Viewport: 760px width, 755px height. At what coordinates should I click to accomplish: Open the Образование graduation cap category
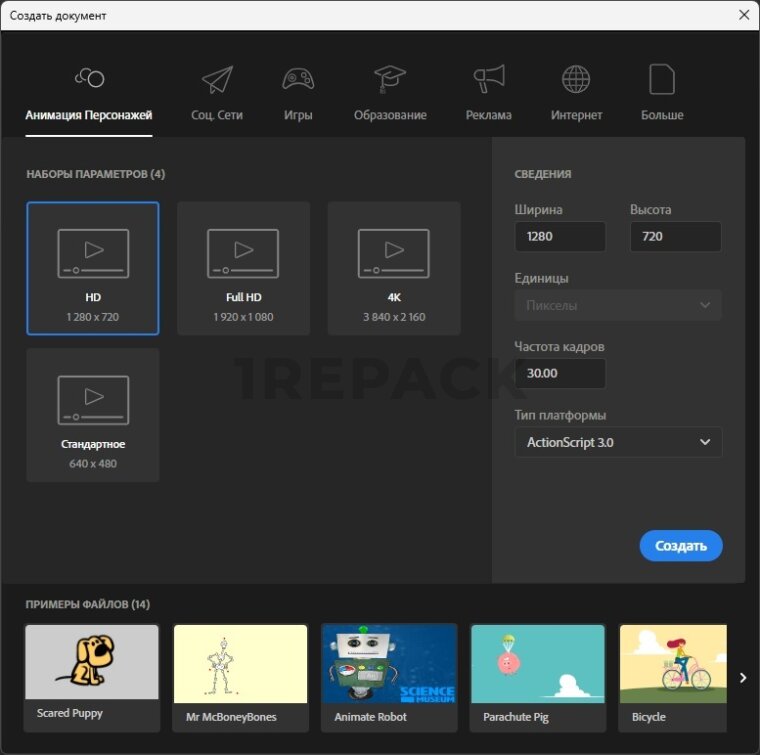pyautogui.click(x=390, y=80)
